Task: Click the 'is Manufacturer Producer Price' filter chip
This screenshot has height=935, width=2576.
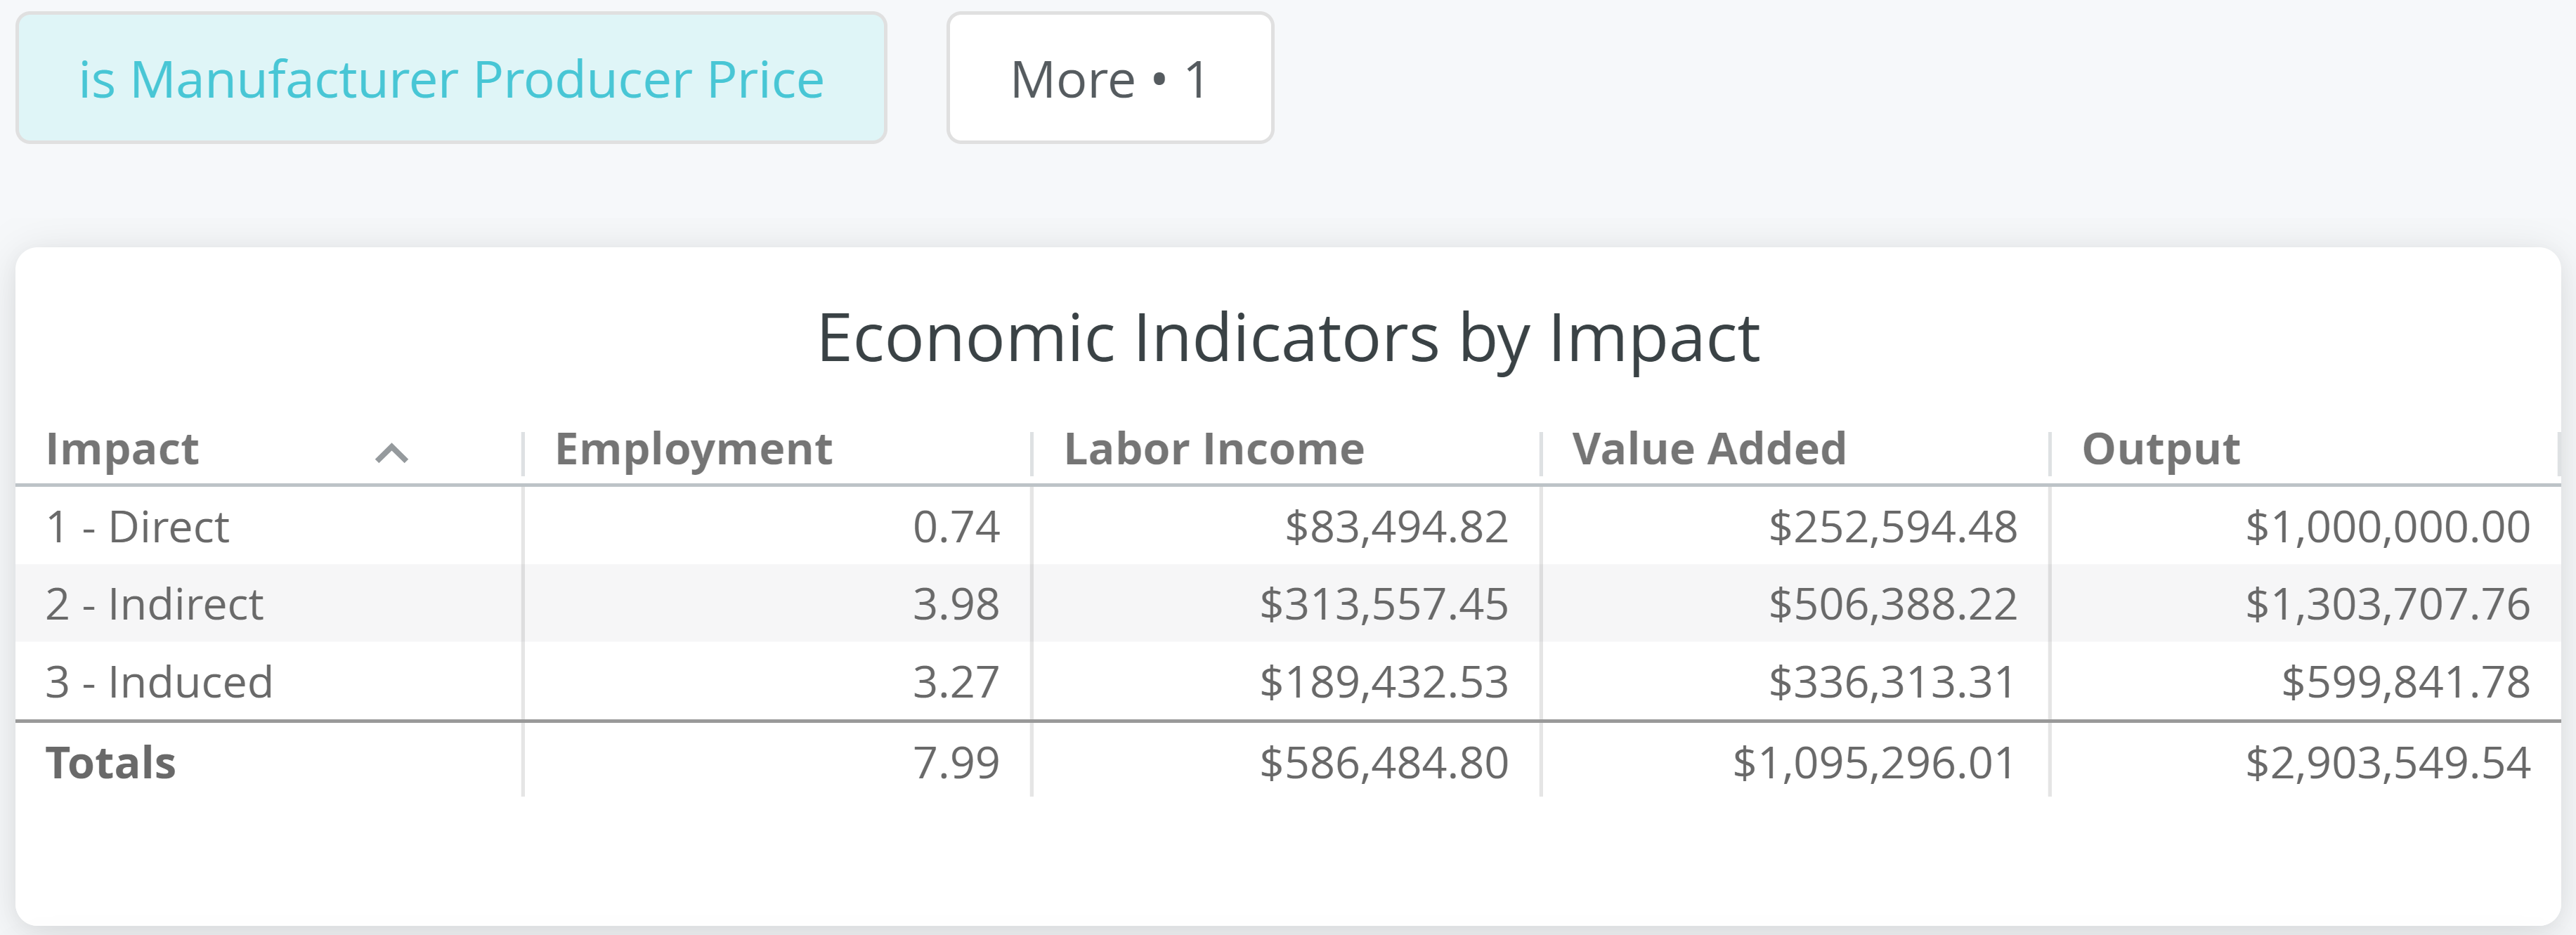Action: (x=451, y=79)
